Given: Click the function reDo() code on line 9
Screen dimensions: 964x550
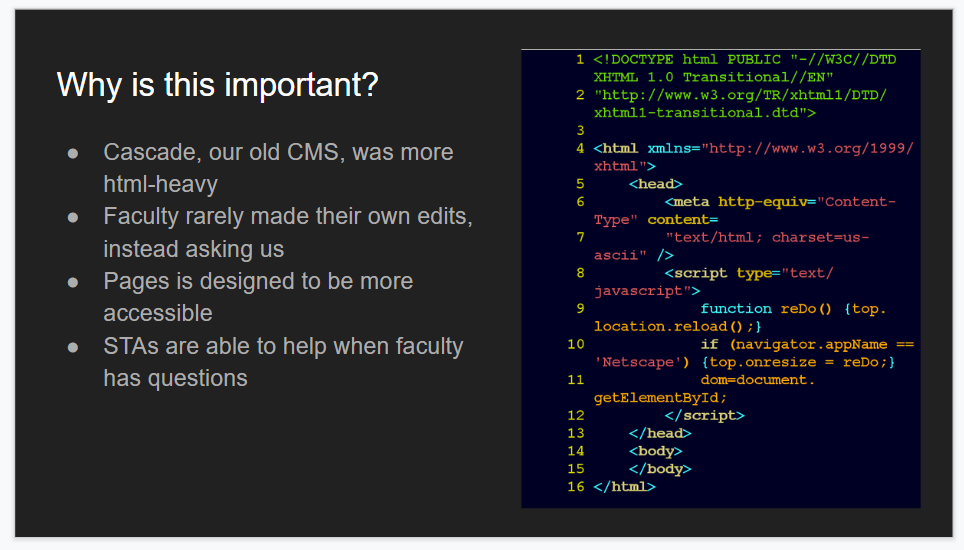Looking at the screenshot, I should click(x=766, y=308).
